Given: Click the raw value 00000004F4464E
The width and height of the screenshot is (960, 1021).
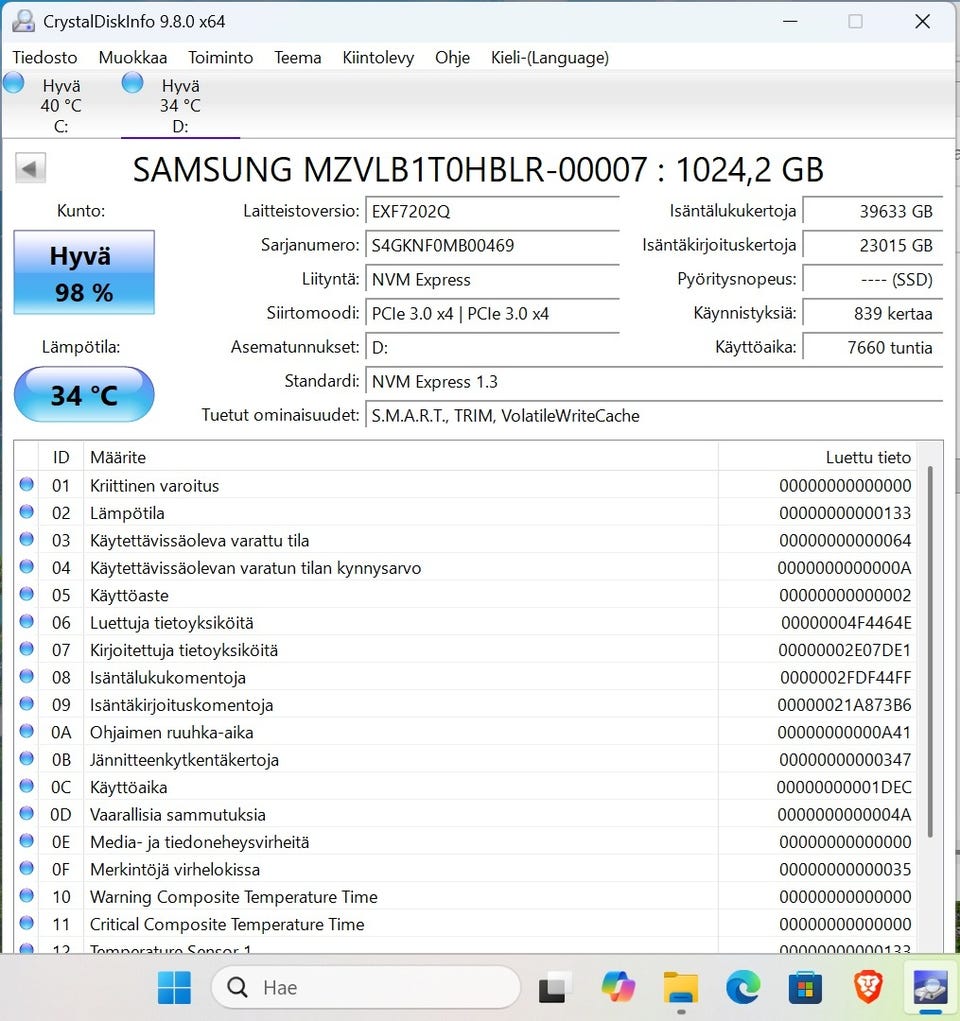Looking at the screenshot, I should click(x=846, y=623).
